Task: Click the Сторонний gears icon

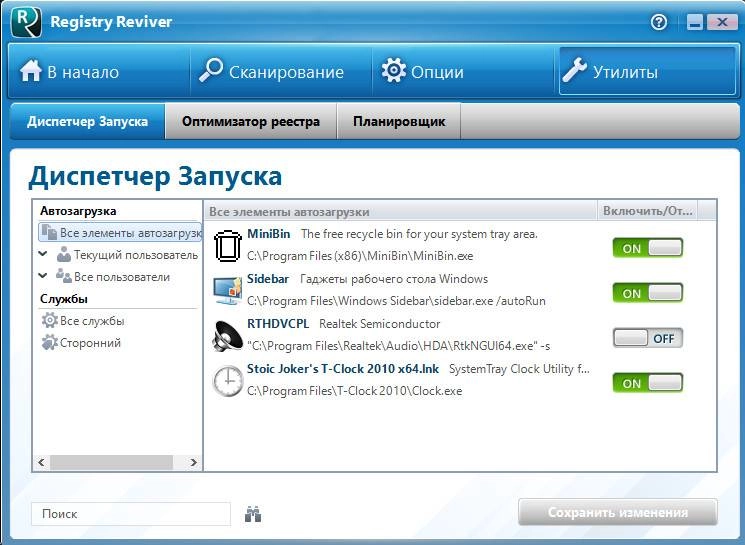Action: click(49, 342)
